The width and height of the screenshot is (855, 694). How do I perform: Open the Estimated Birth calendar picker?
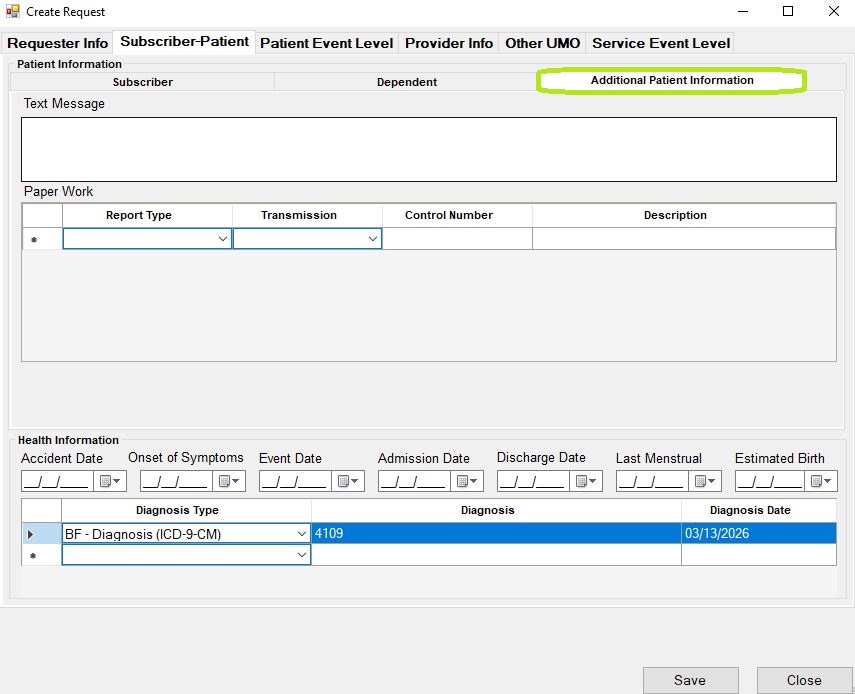click(x=821, y=481)
